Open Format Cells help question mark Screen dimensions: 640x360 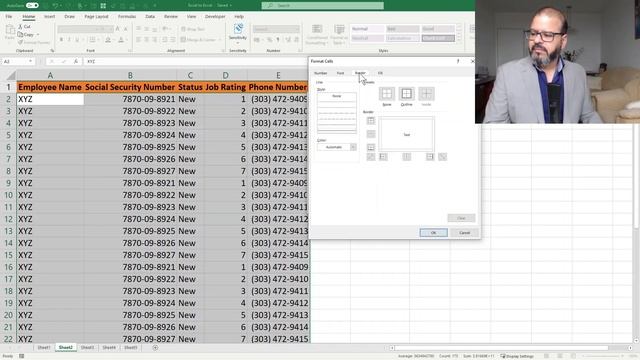tap(458, 61)
